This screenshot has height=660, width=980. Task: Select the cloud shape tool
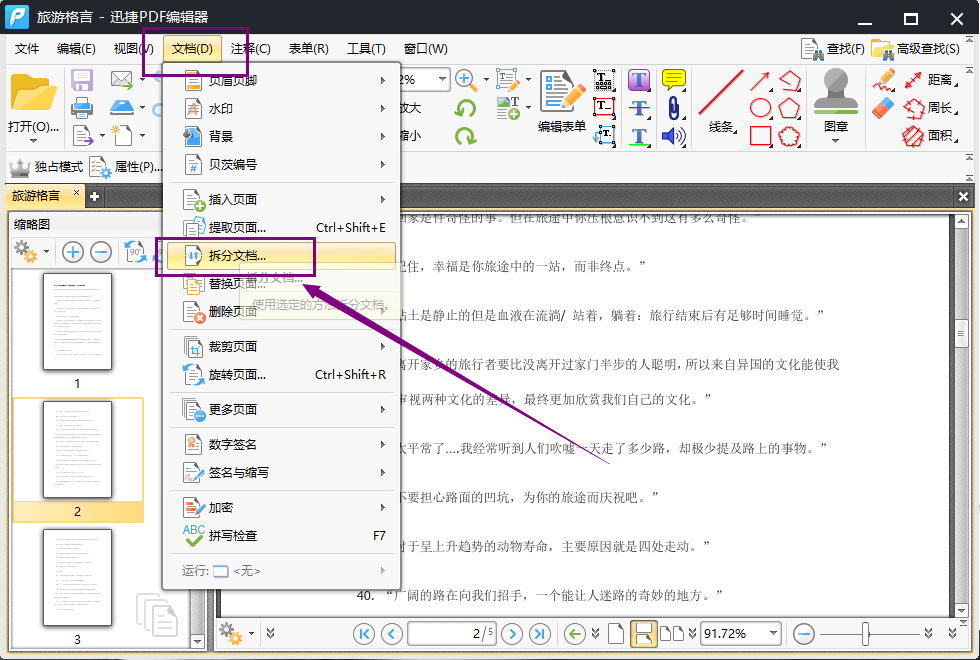(x=789, y=136)
